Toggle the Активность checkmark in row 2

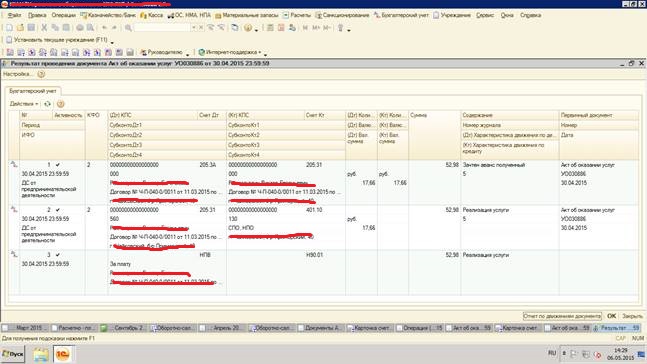point(58,210)
